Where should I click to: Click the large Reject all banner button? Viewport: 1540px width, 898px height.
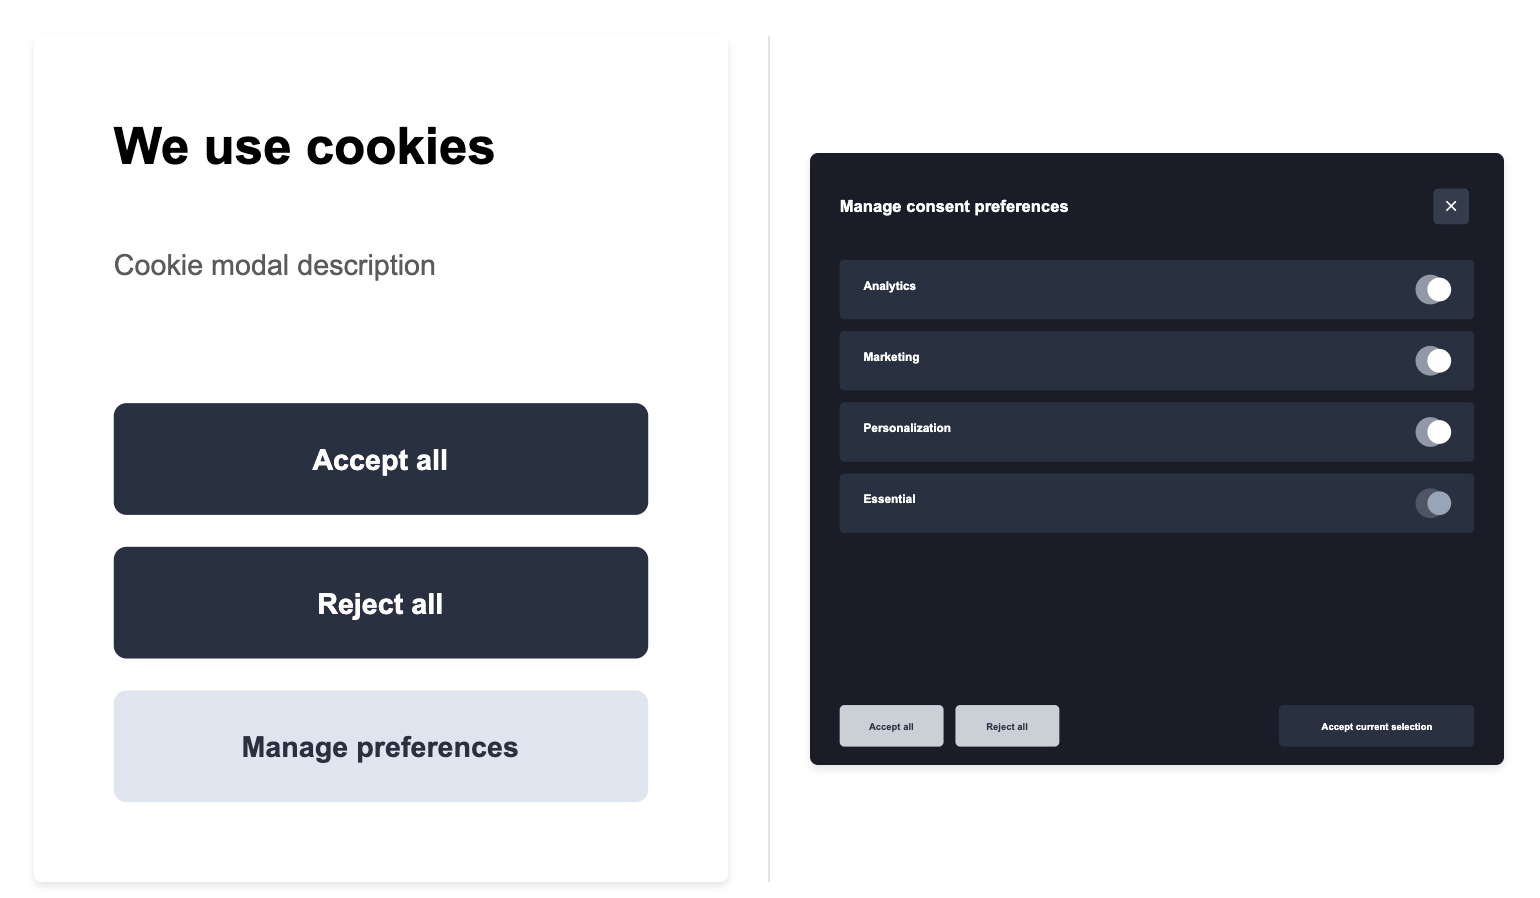(x=380, y=603)
